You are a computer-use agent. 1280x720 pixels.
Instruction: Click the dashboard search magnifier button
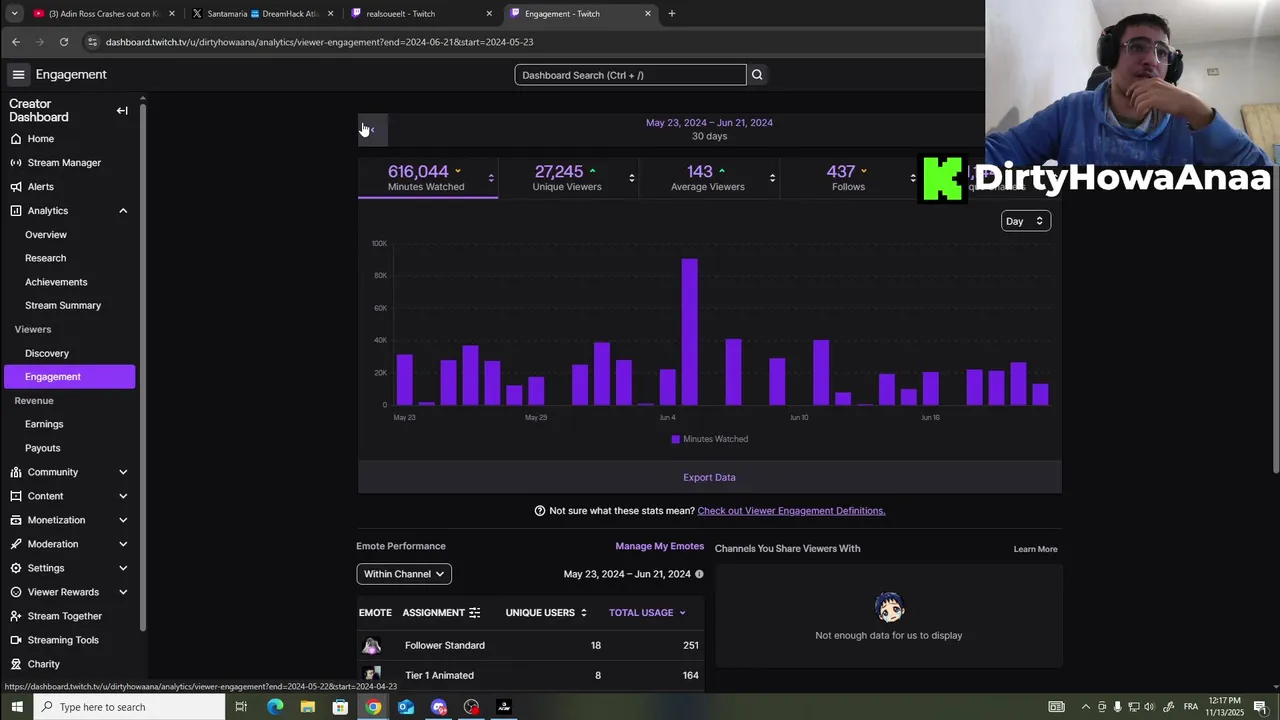(x=757, y=75)
